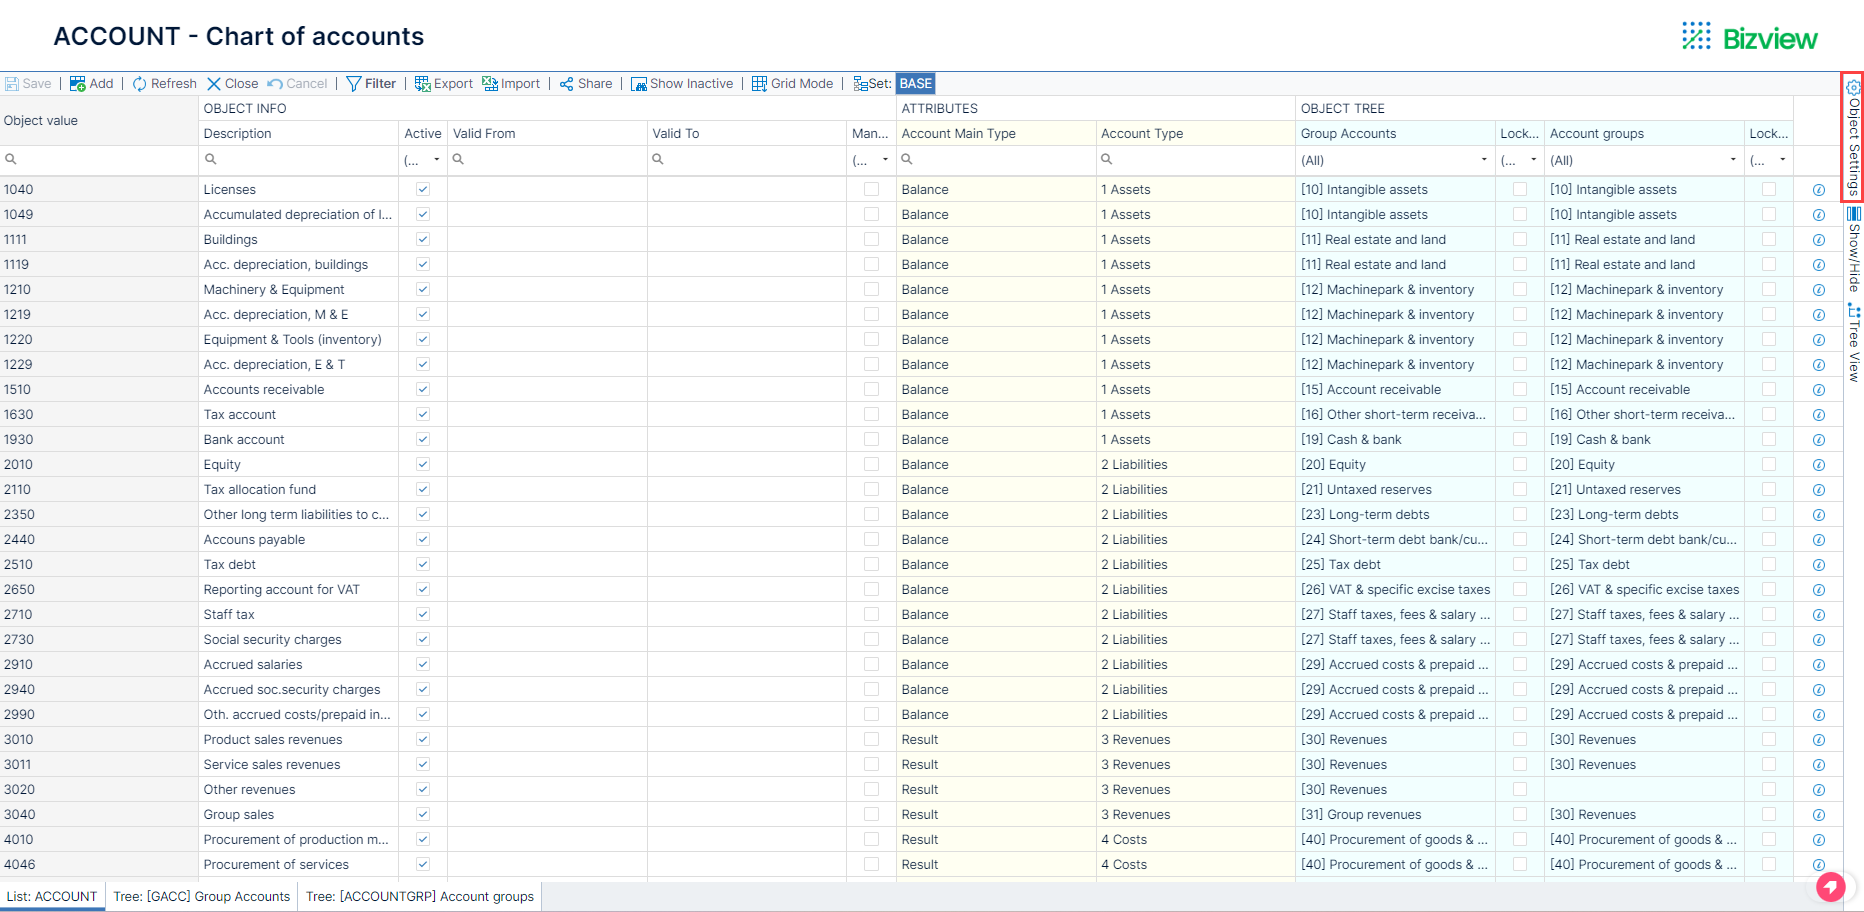Open Account groups (All) filter dropdown

(x=1732, y=160)
